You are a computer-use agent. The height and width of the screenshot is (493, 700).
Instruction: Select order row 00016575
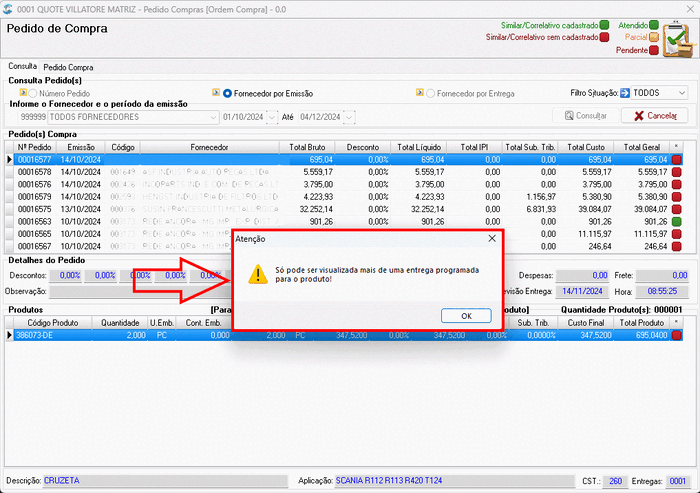click(343, 209)
